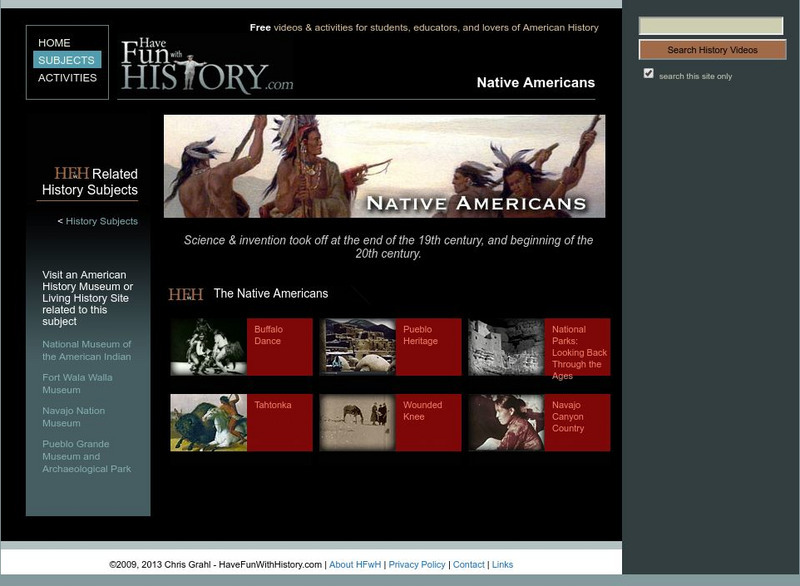Image resolution: width=800 pixels, height=586 pixels.
Task: Toggle the search this site only checkbox
Action: (x=648, y=73)
